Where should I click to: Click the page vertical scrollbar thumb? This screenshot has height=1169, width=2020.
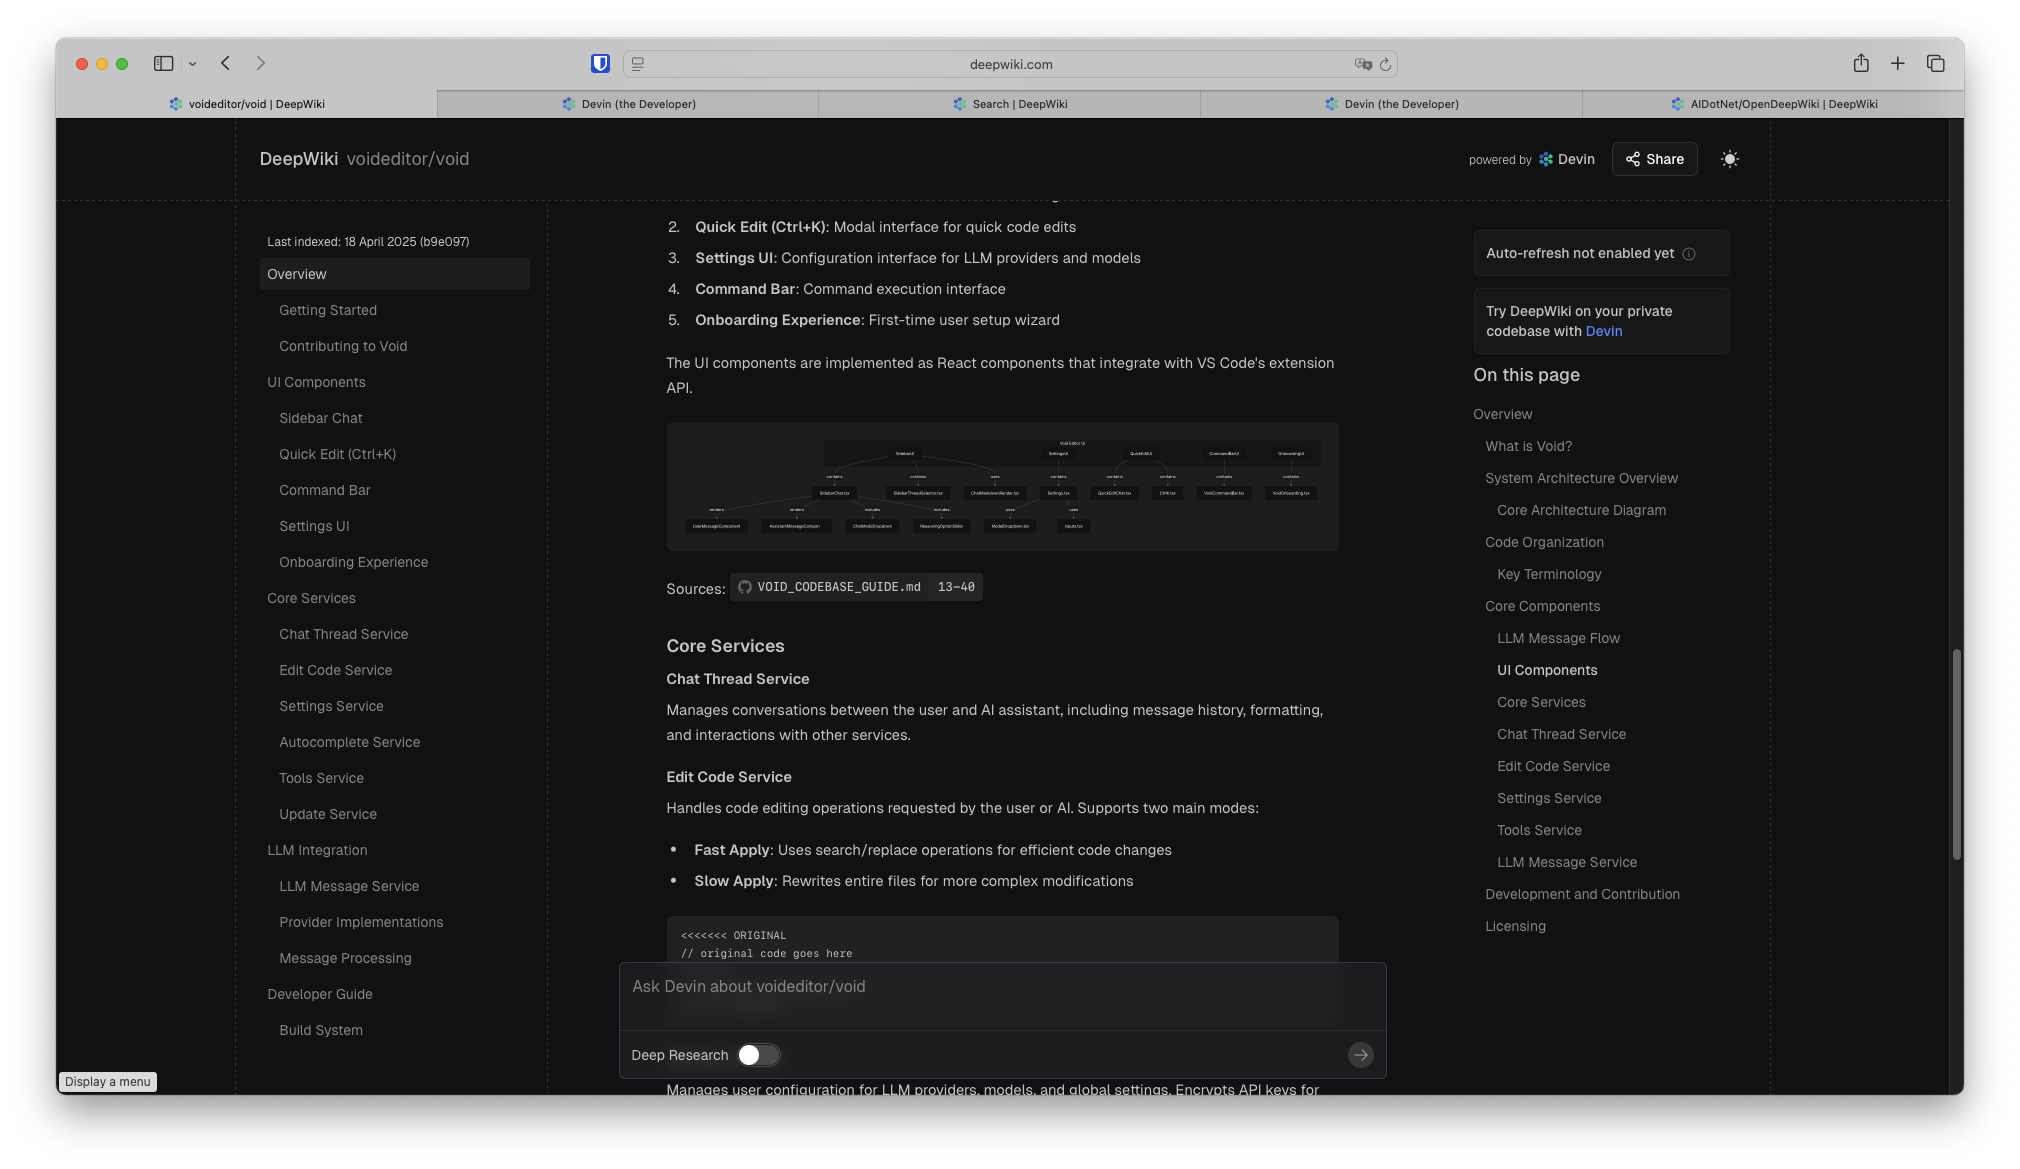coord(1956,754)
